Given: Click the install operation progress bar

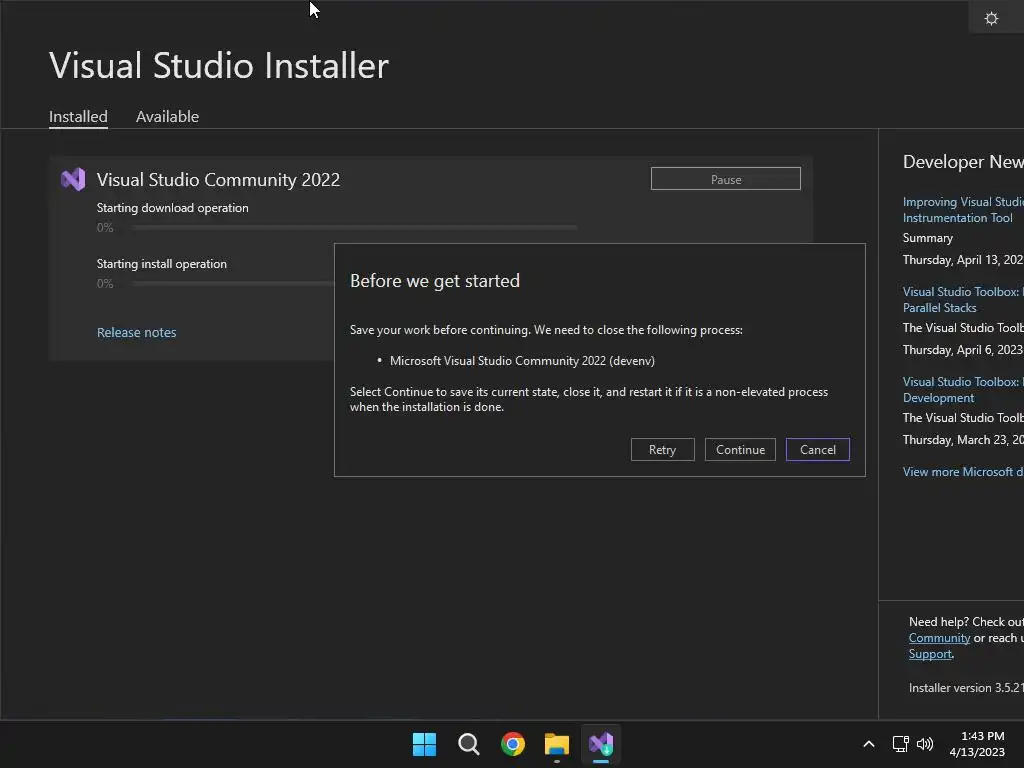Looking at the screenshot, I should (x=233, y=283).
